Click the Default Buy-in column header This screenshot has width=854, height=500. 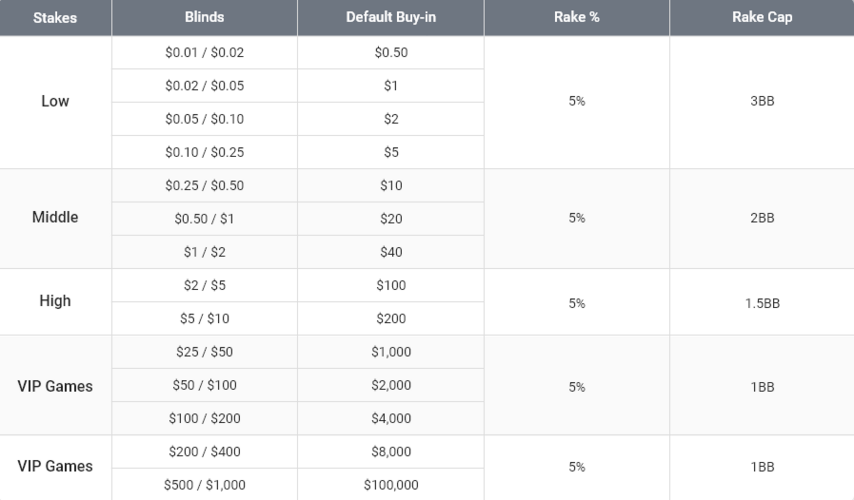coord(391,17)
